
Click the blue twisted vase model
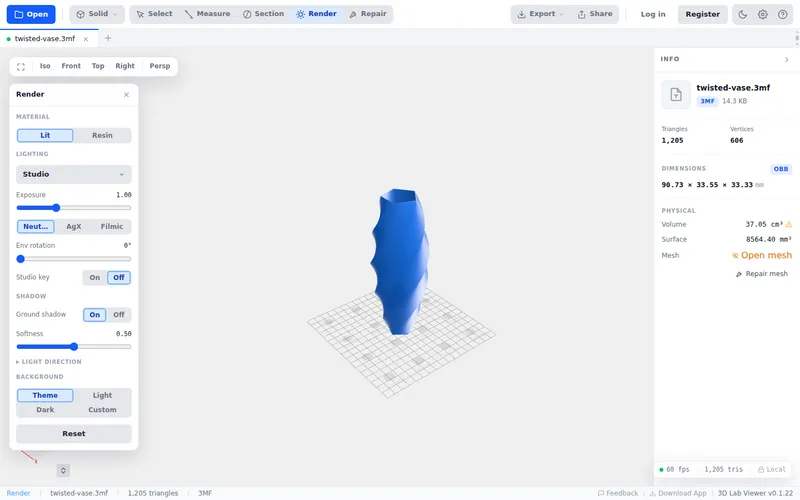tap(401, 263)
